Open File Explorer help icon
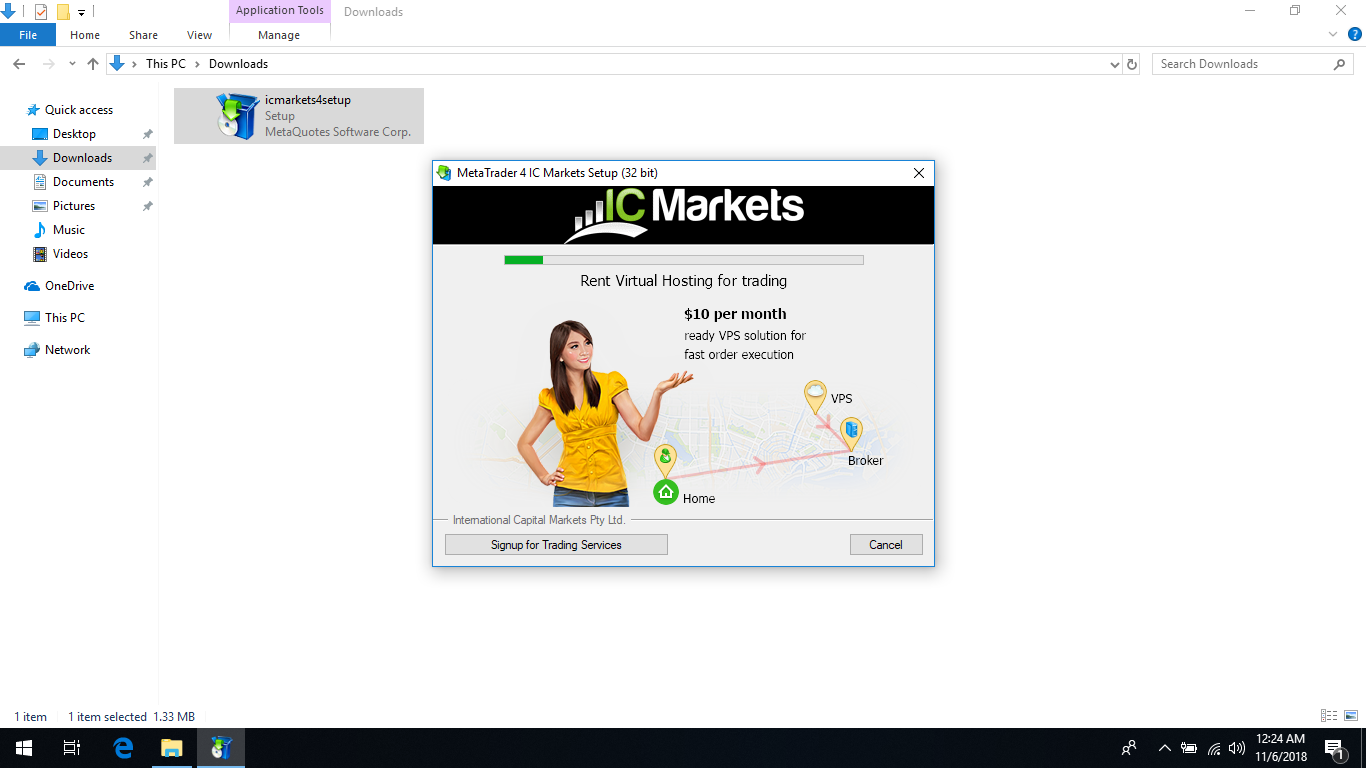This screenshot has width=1366, height=768. (1355, 34)
